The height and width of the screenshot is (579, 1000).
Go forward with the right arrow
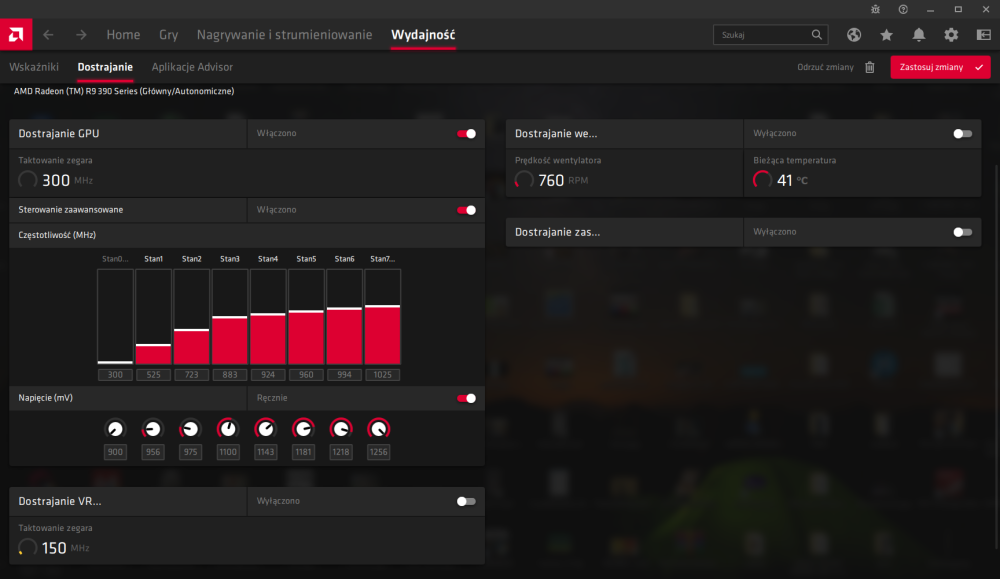81,35
